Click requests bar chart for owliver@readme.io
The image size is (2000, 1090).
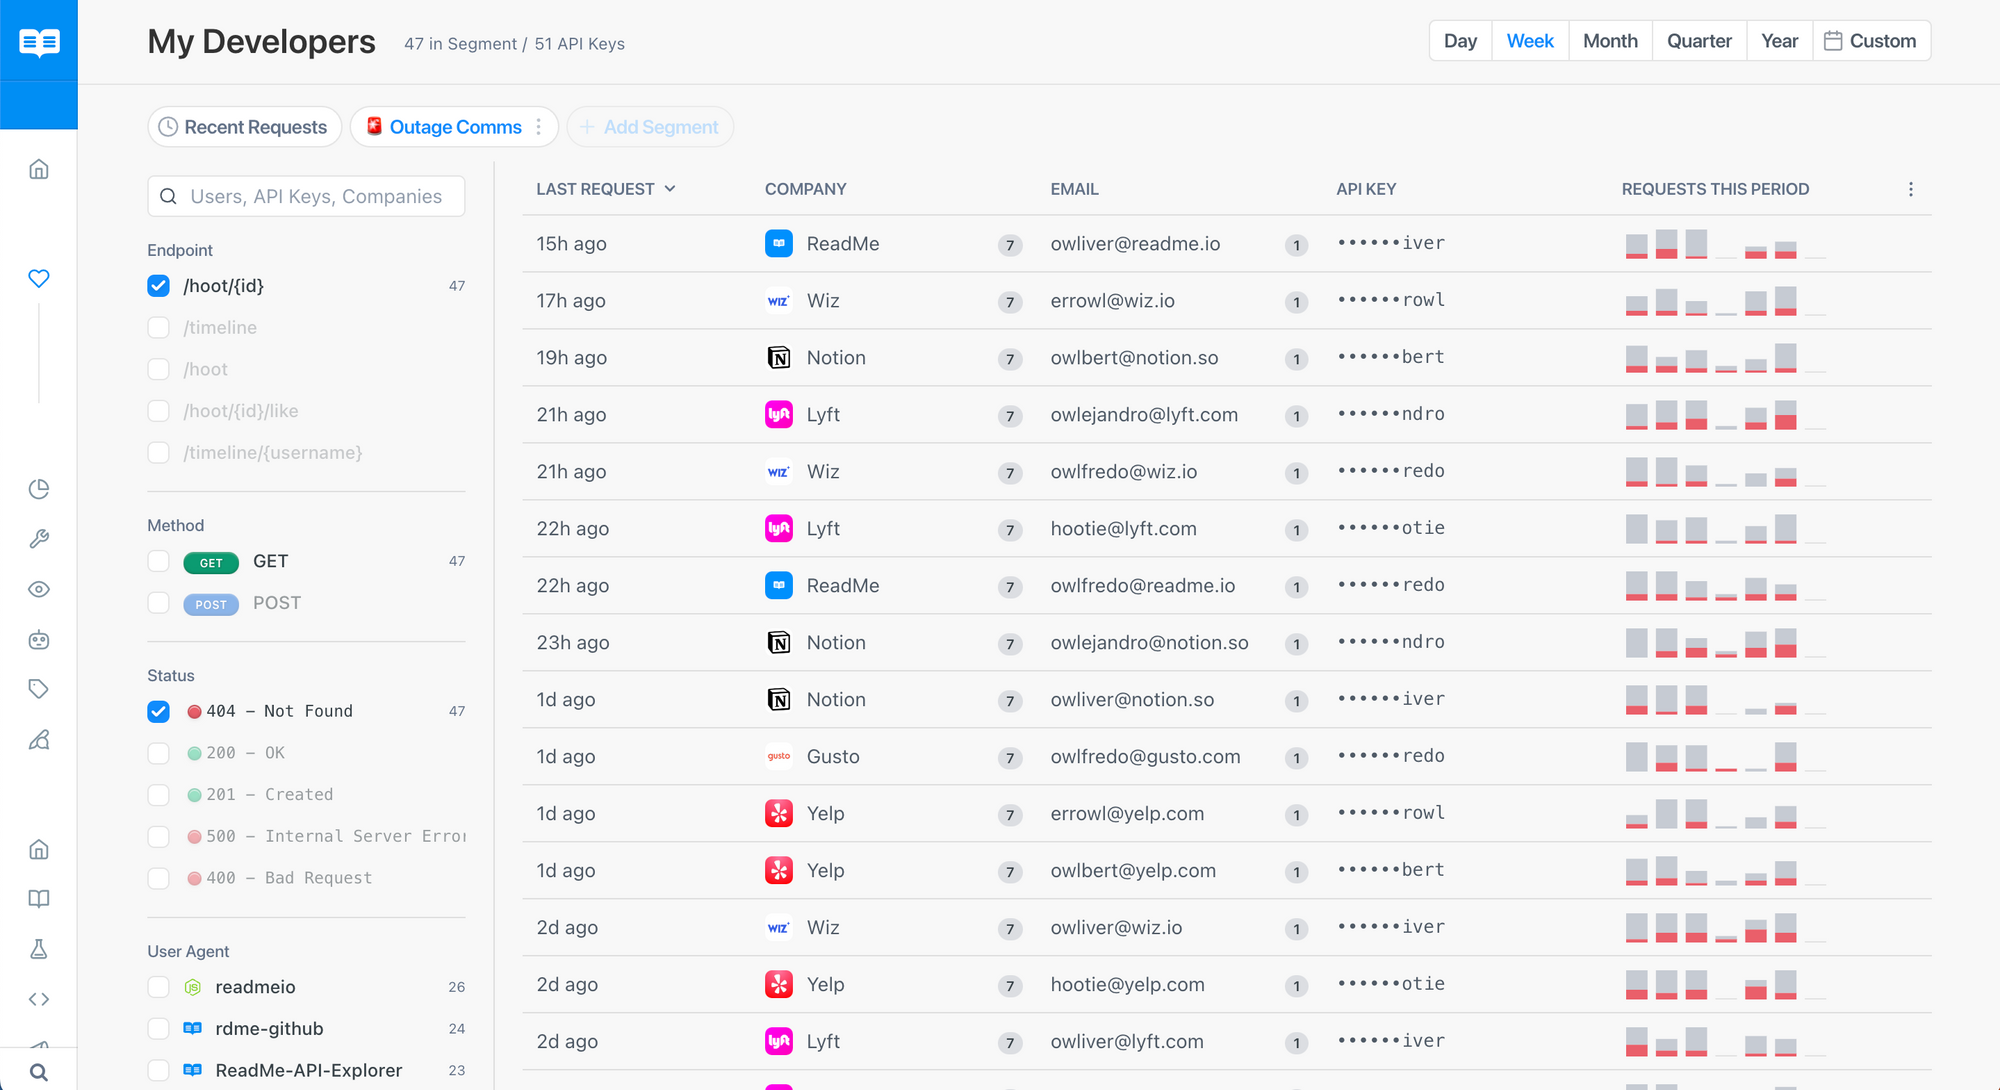(1725, 244)
